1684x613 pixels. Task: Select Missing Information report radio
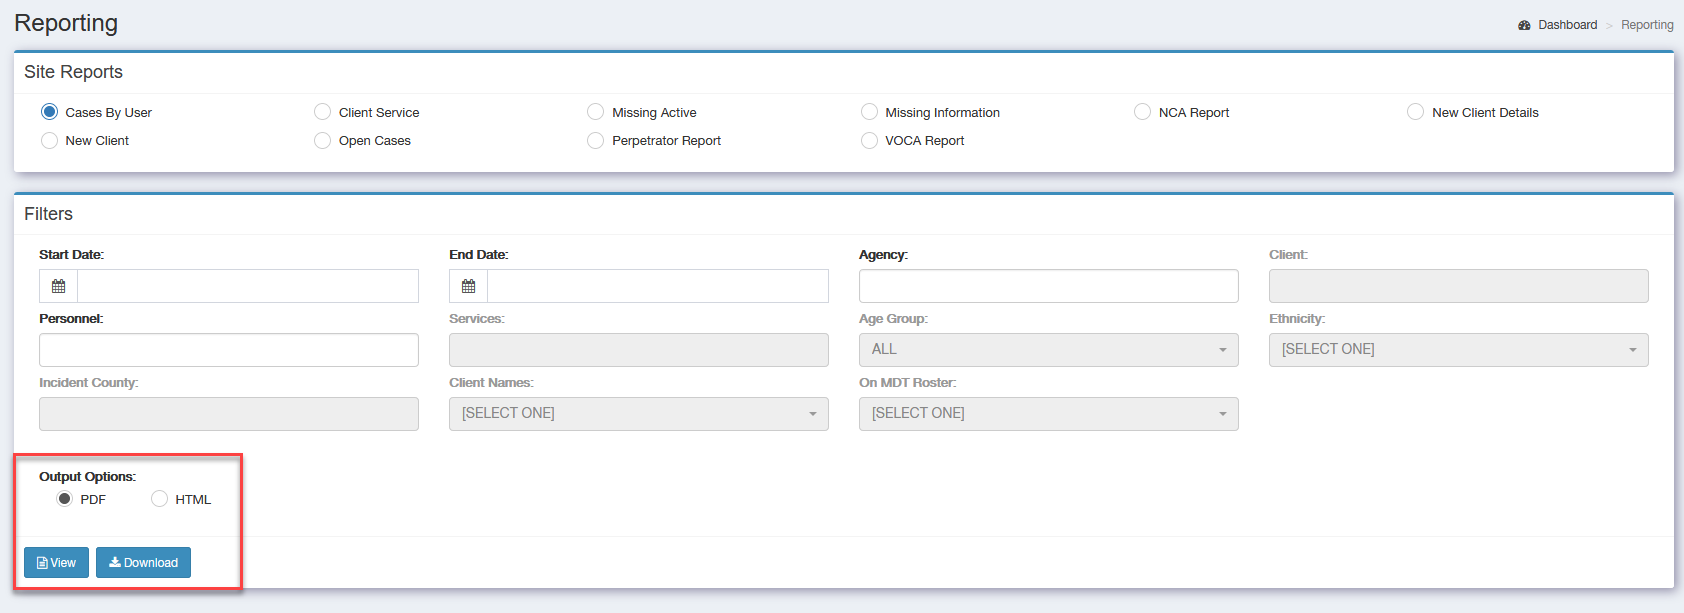(x=869, y=112)
